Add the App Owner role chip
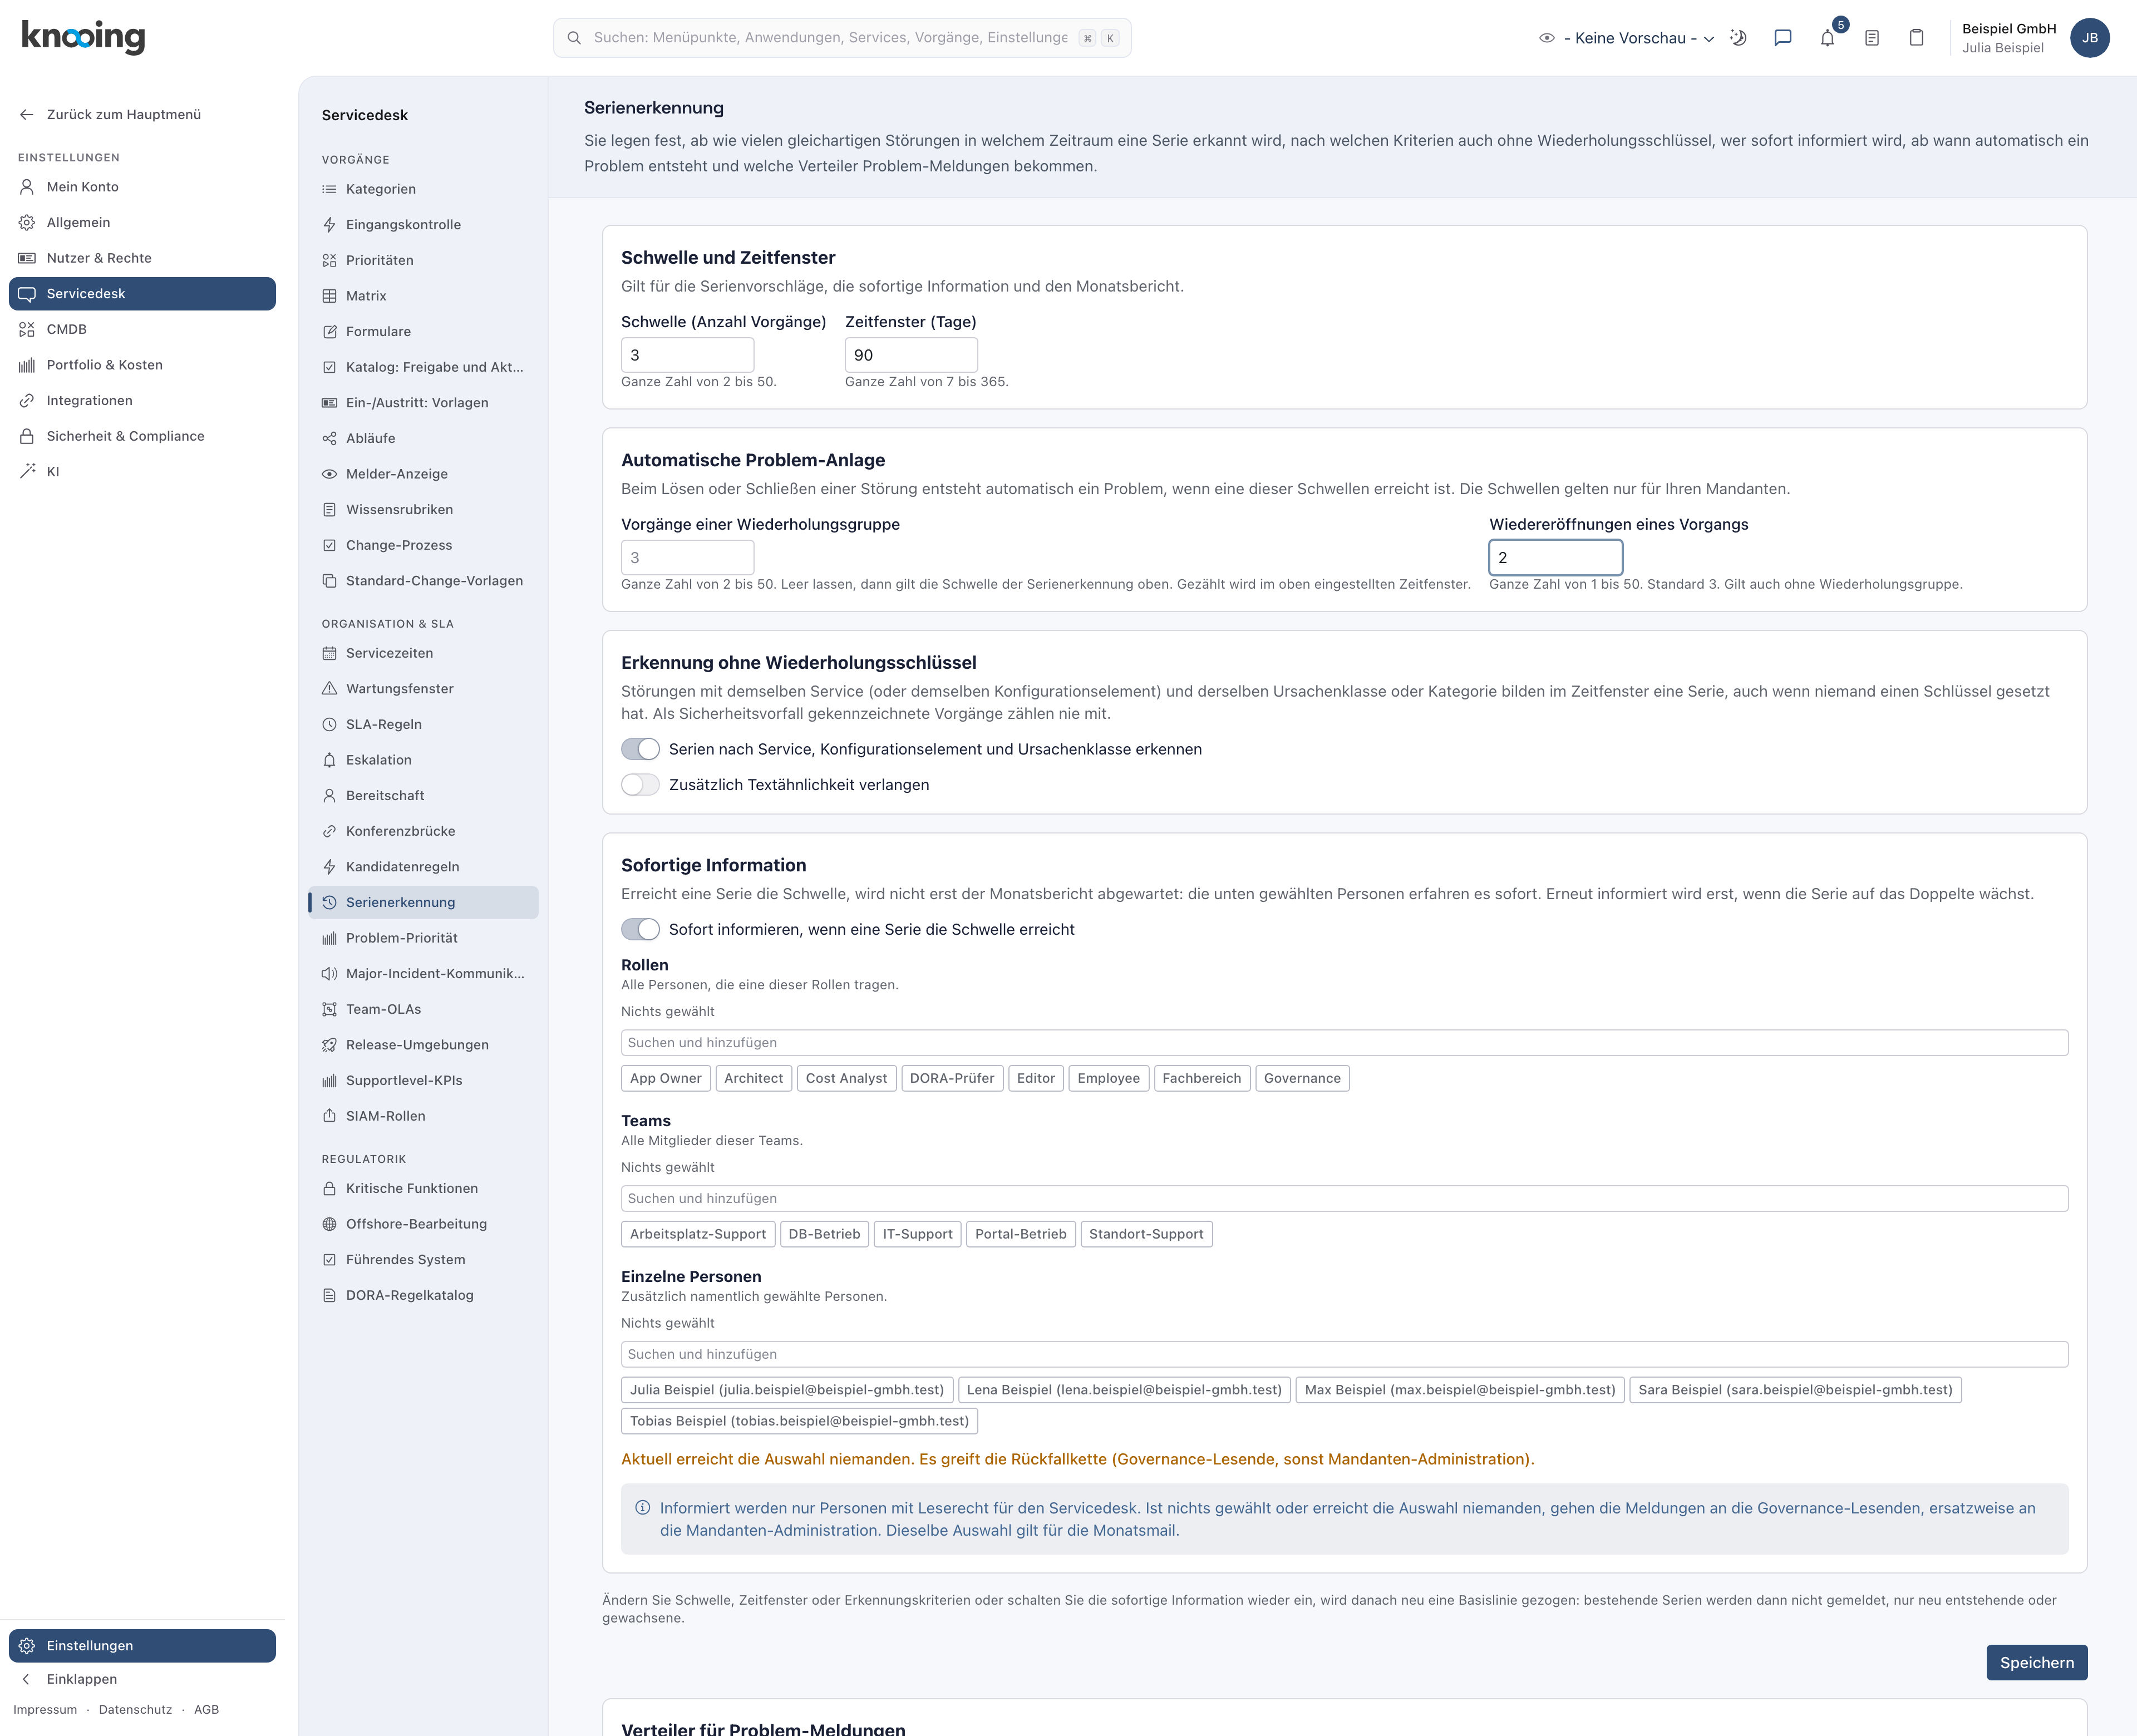Screen dimensions: 2137x1736 (665, 1078)
